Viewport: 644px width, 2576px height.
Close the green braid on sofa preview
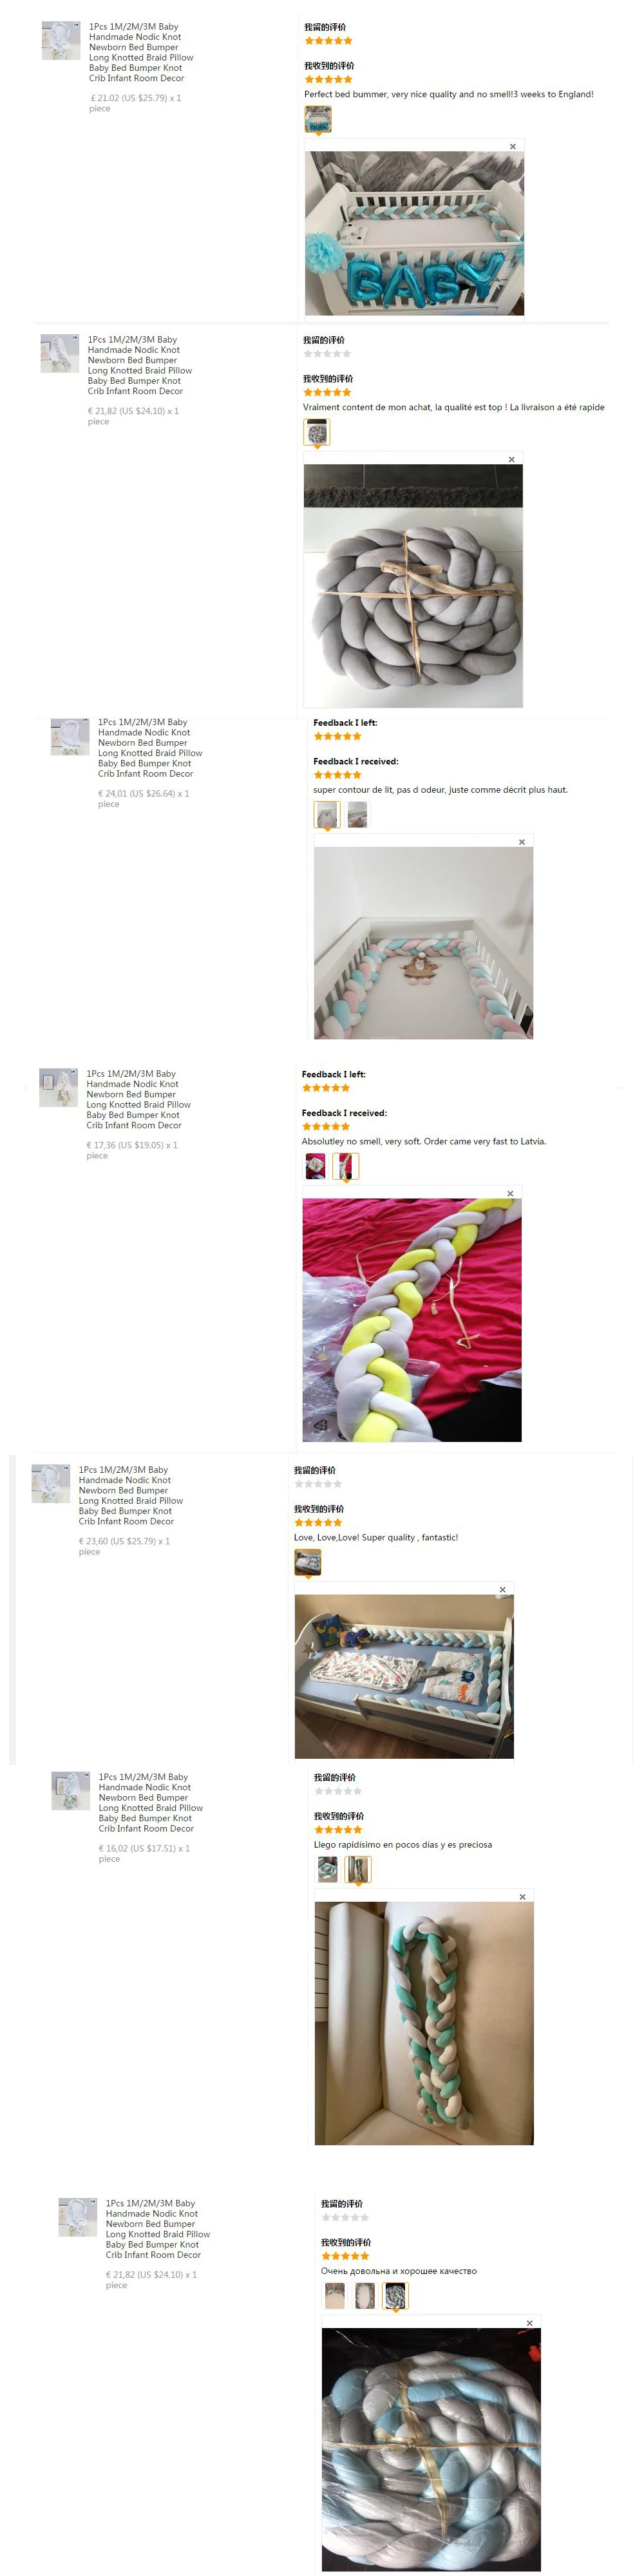[522, 1896]
